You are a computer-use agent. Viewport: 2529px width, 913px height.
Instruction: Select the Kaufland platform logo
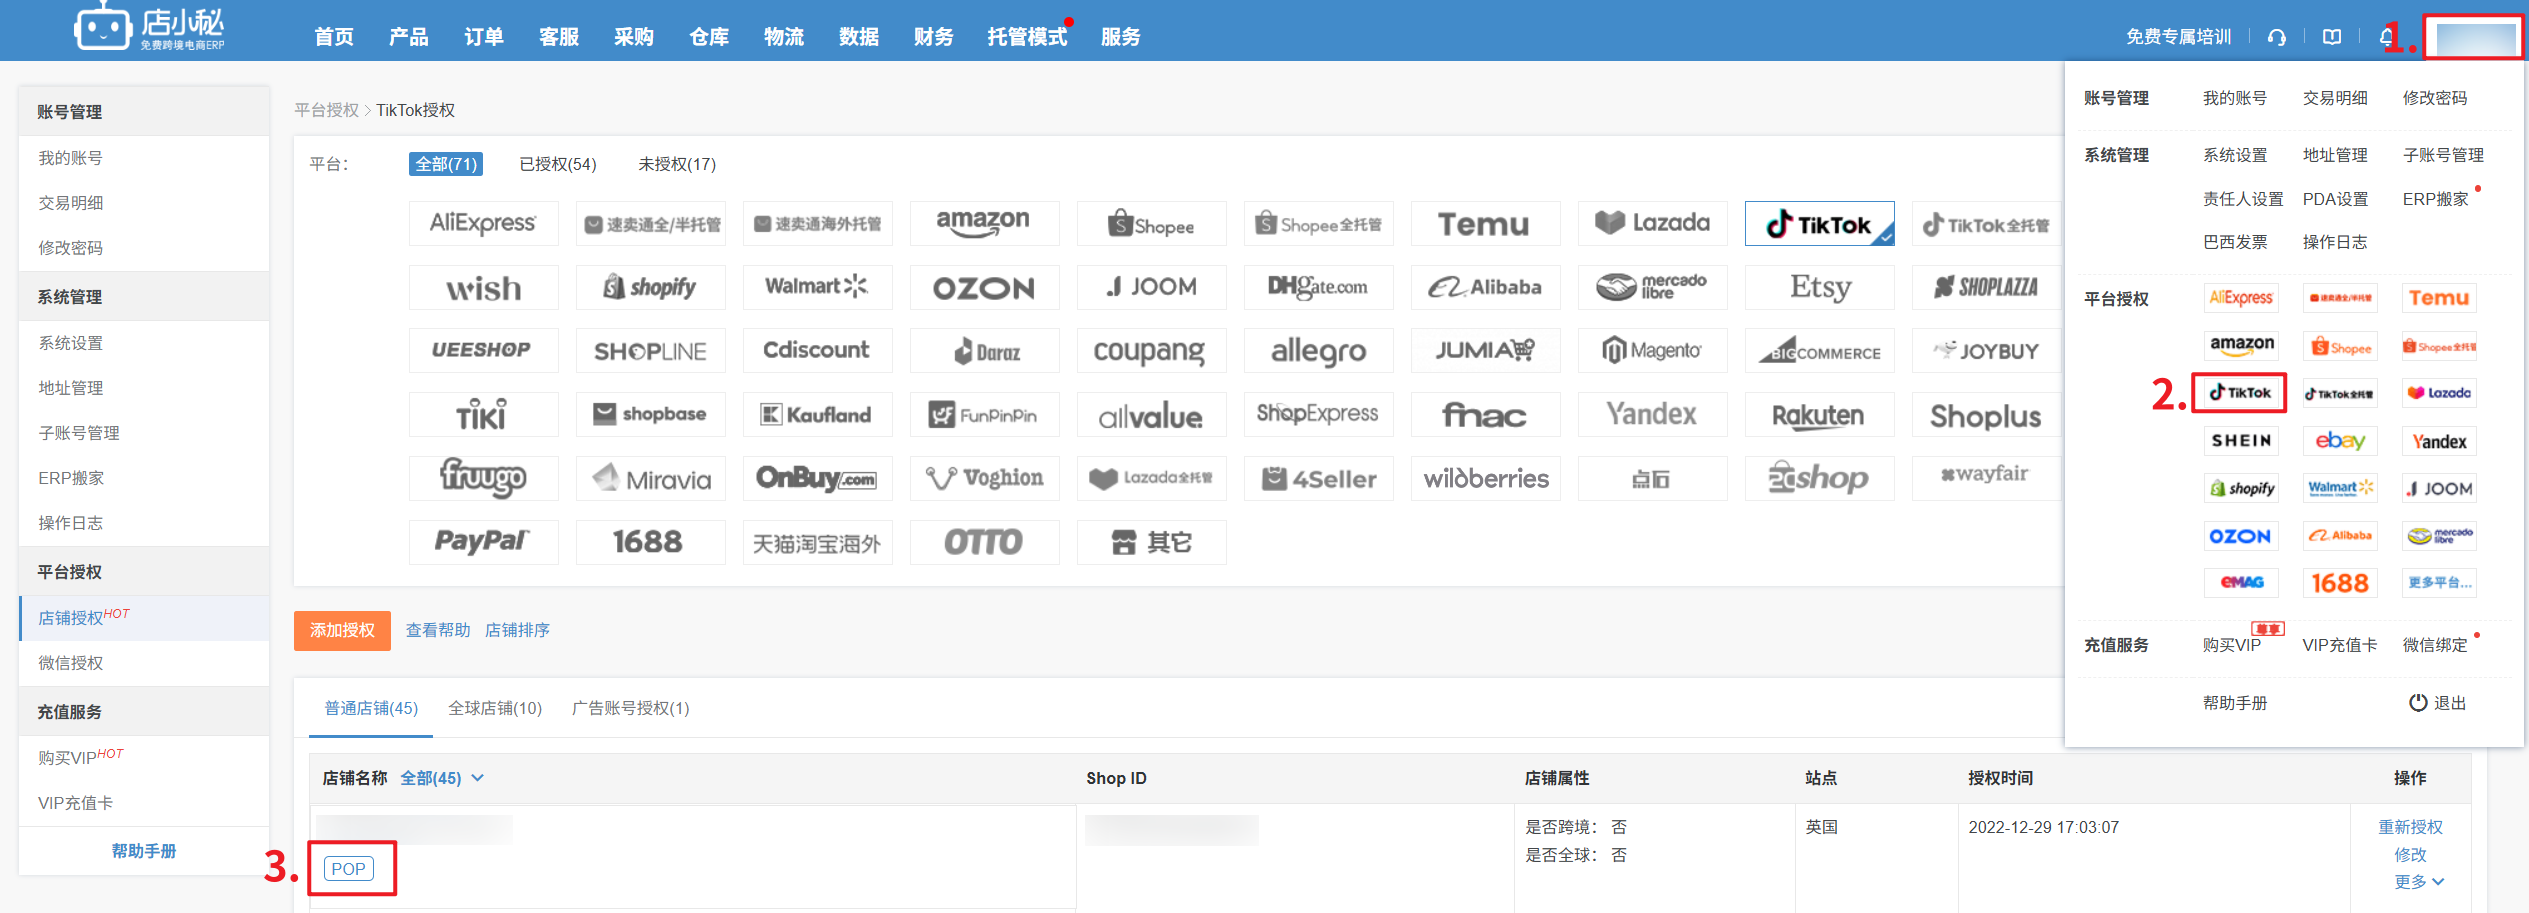coord(817,415)
